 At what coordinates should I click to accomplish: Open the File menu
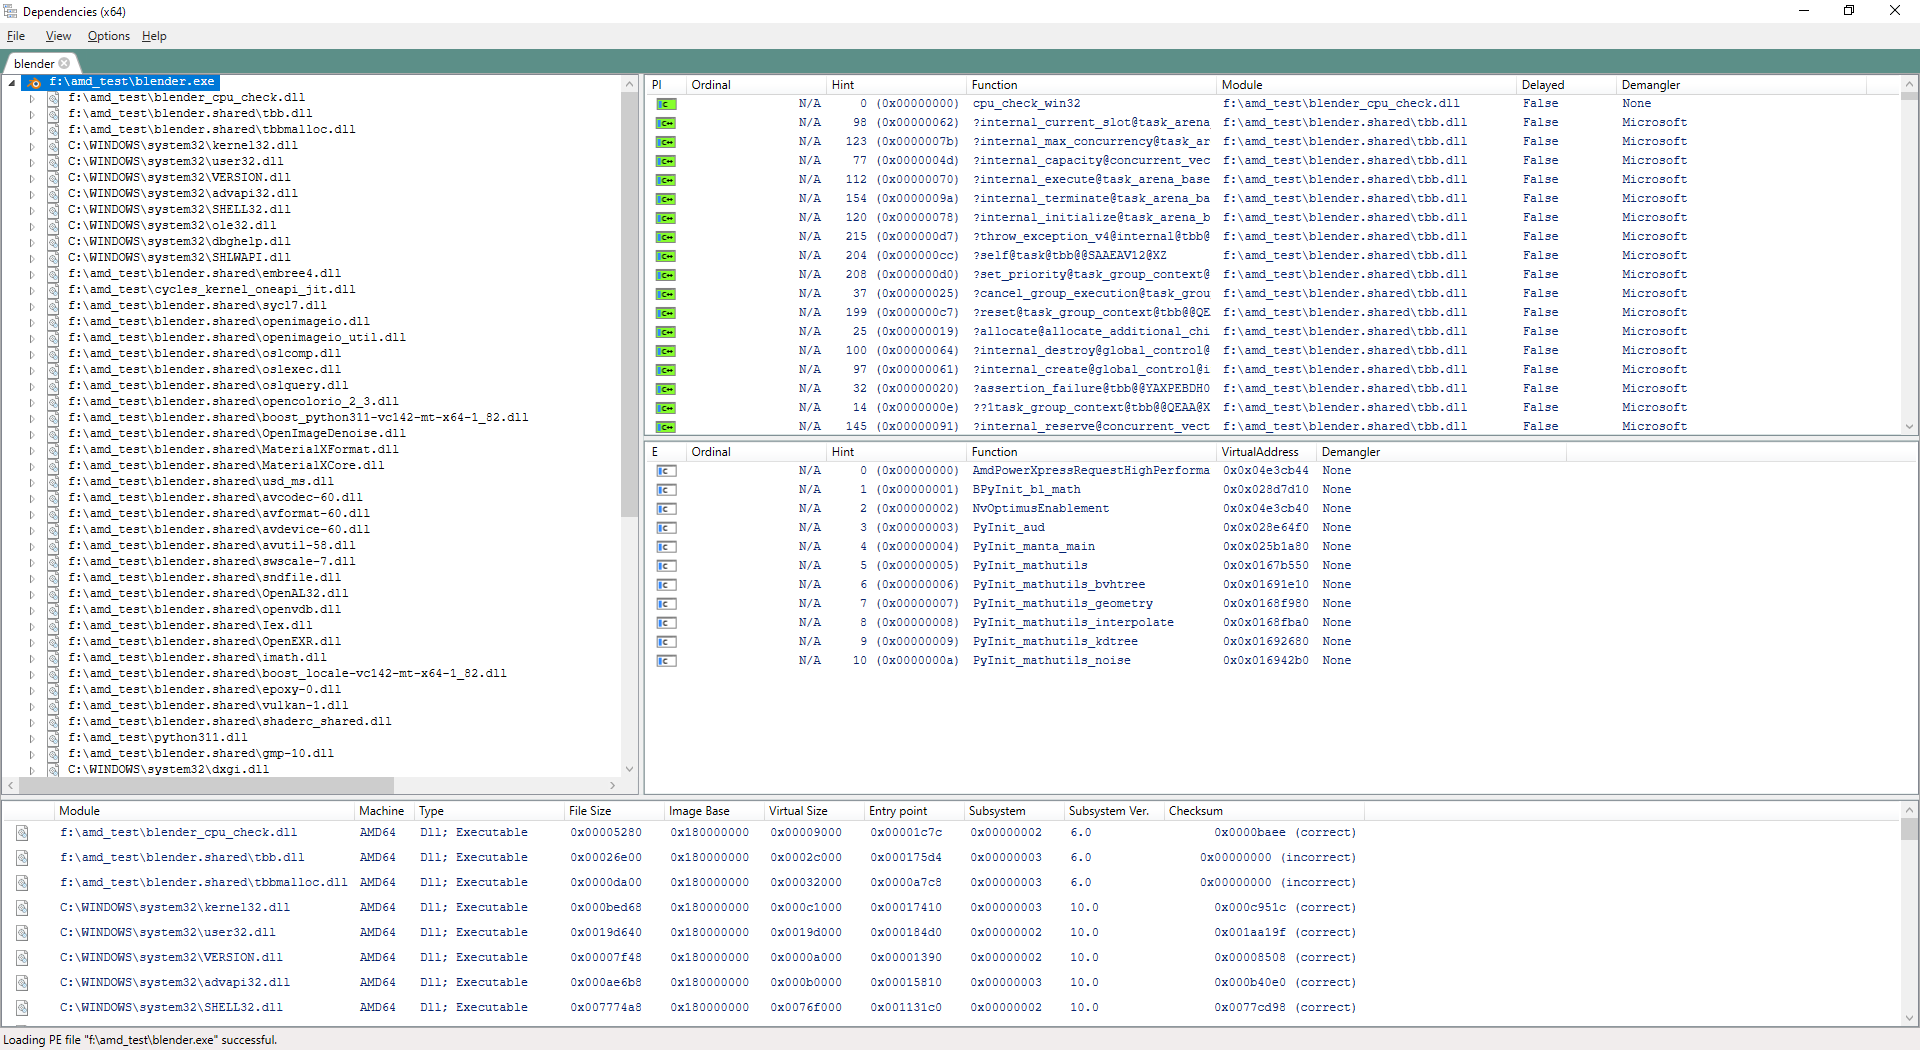(x=16, y=36)
